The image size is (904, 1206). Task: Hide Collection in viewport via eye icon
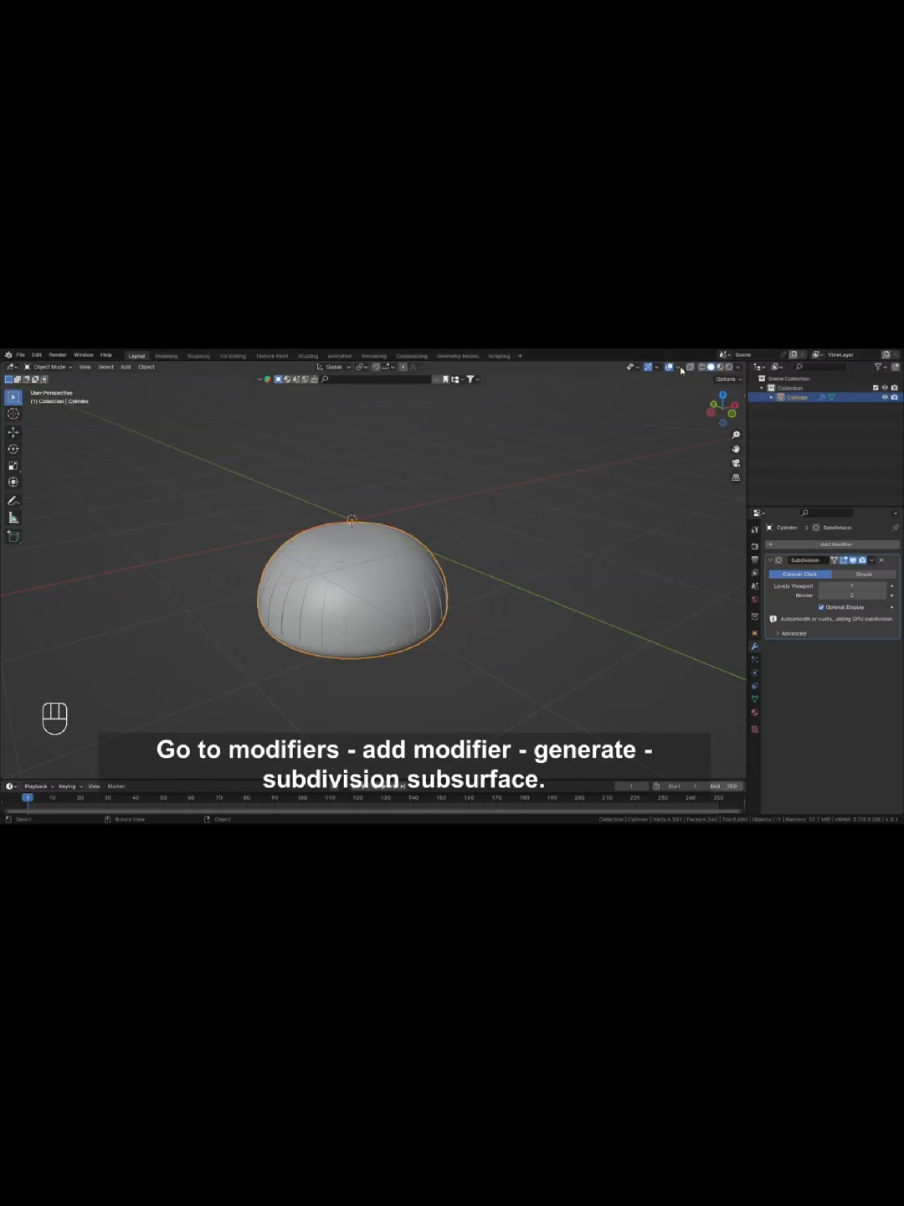pyautogui.click(x=885, y=388)
